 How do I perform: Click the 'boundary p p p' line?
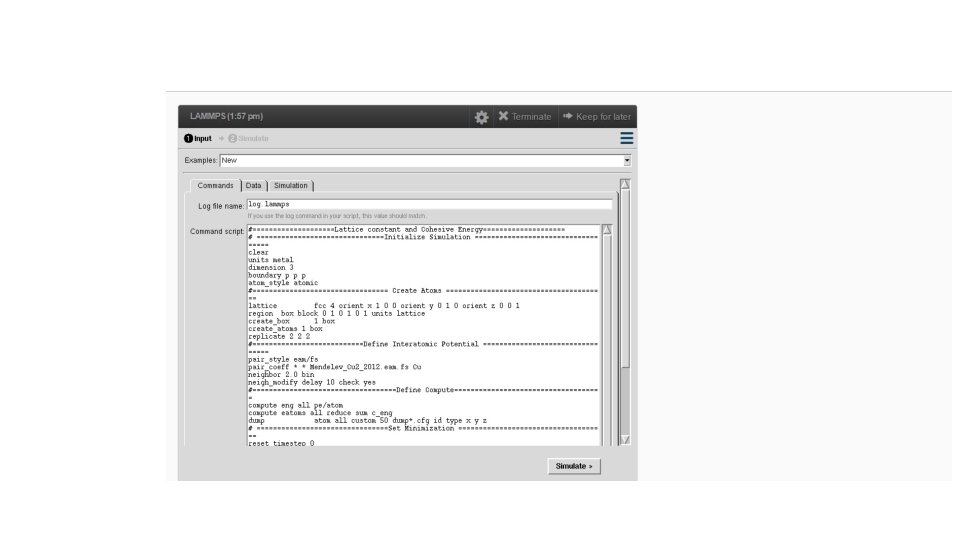277,276
